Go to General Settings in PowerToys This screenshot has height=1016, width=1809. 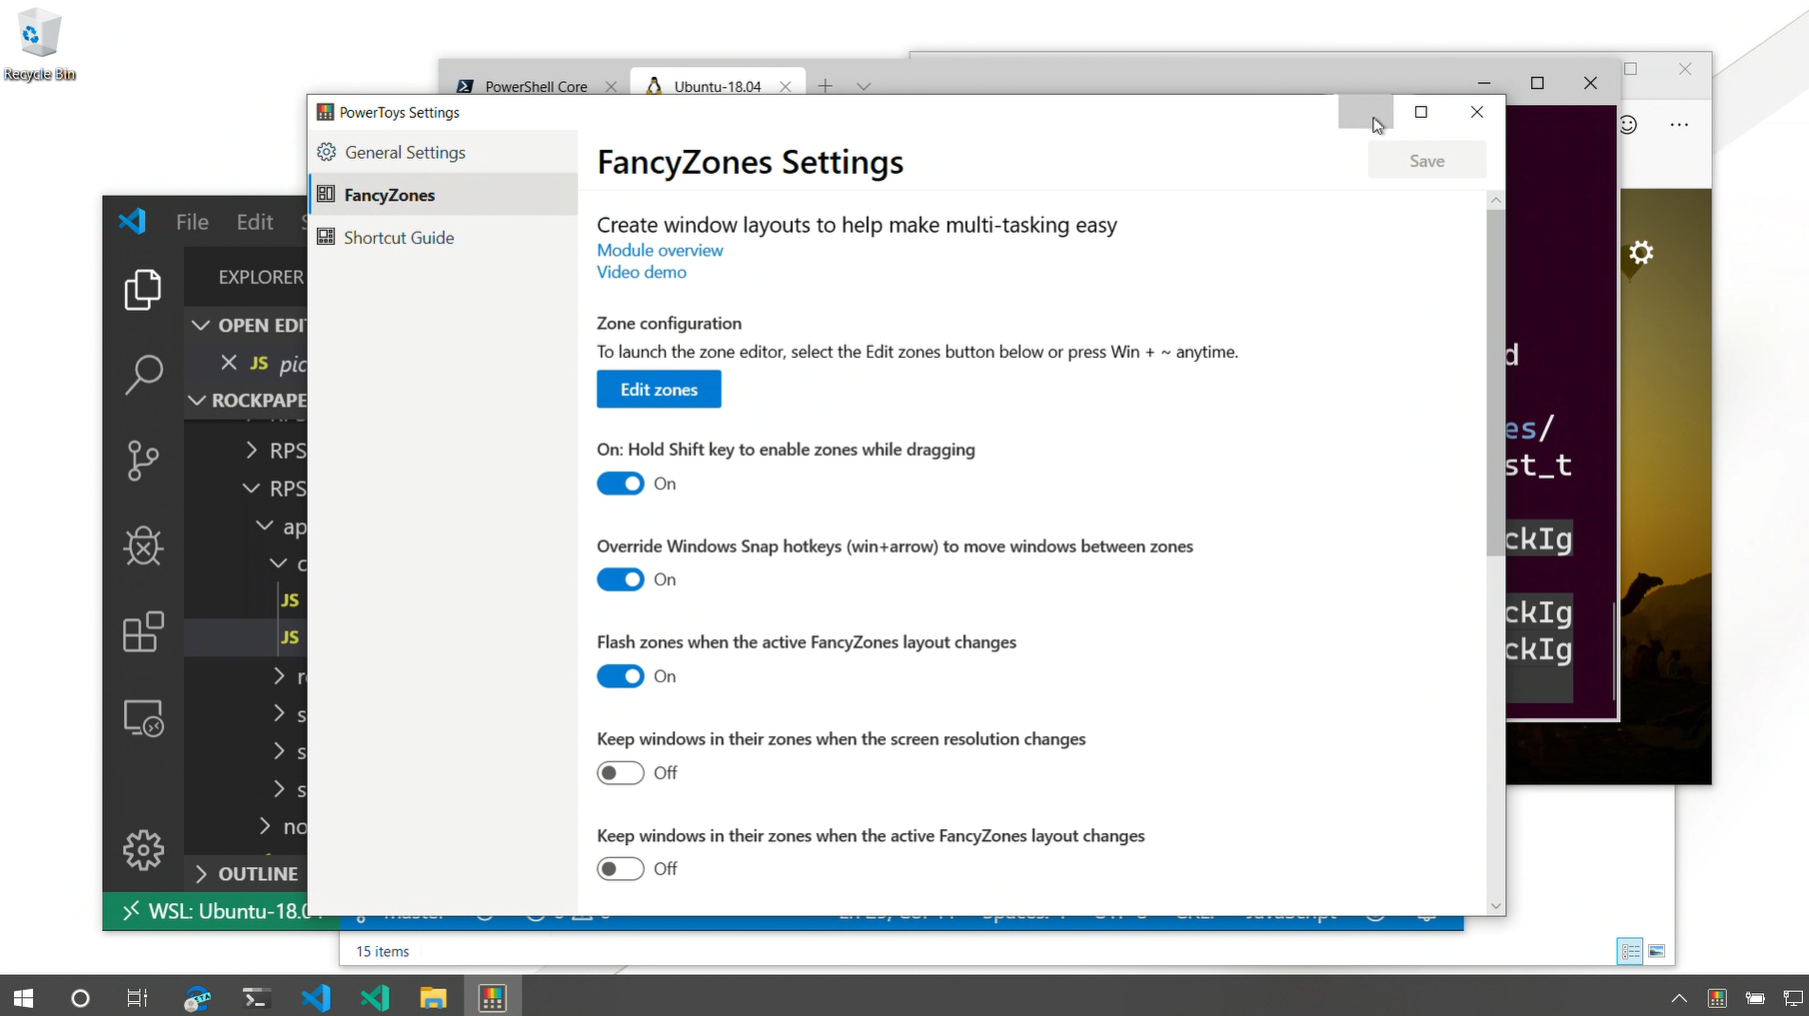click(443, 152)
